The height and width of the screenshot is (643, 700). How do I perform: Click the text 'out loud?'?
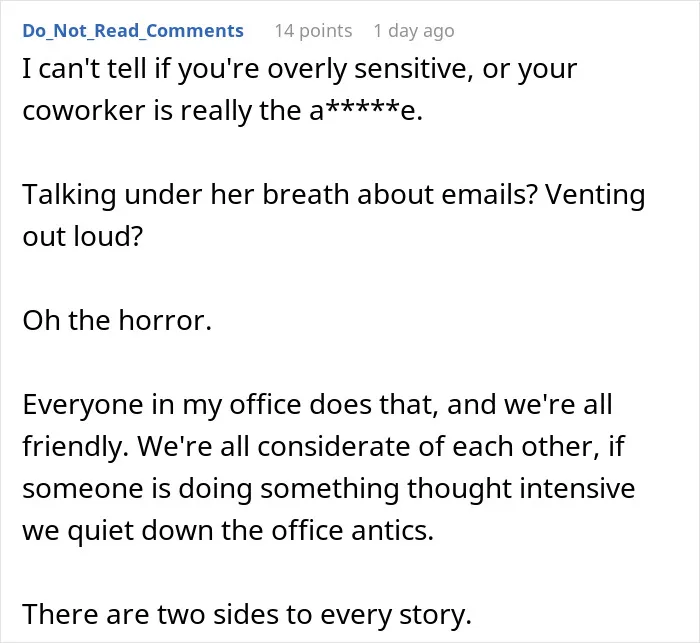click(83, 237)
